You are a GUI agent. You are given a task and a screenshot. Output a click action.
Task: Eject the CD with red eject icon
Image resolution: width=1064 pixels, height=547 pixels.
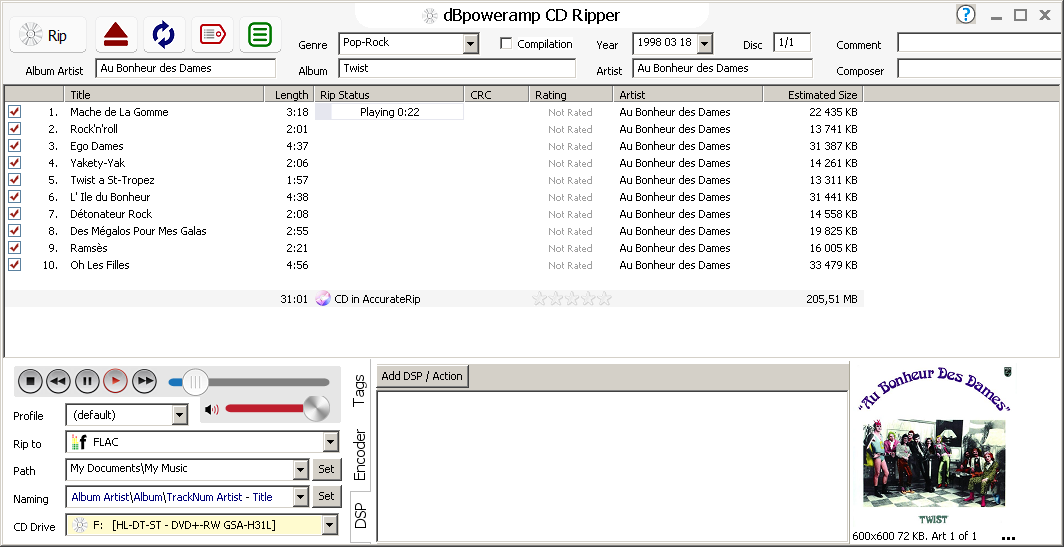pos(116,35)
